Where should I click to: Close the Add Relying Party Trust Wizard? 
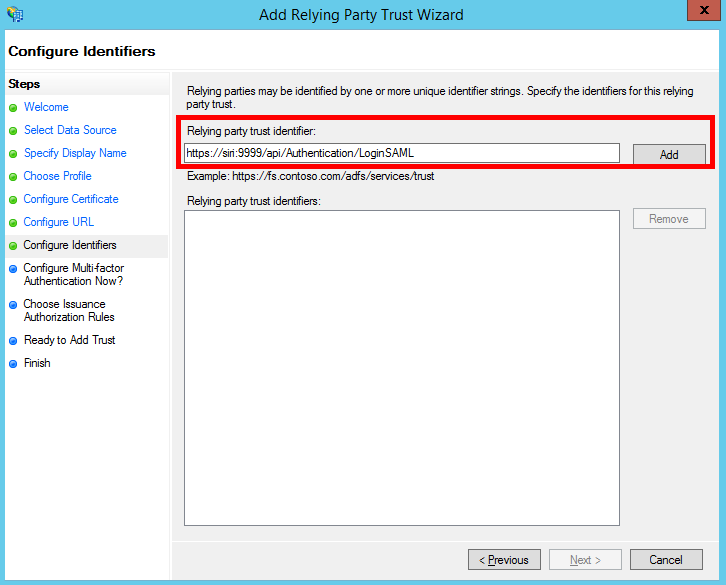click(704, 10)
